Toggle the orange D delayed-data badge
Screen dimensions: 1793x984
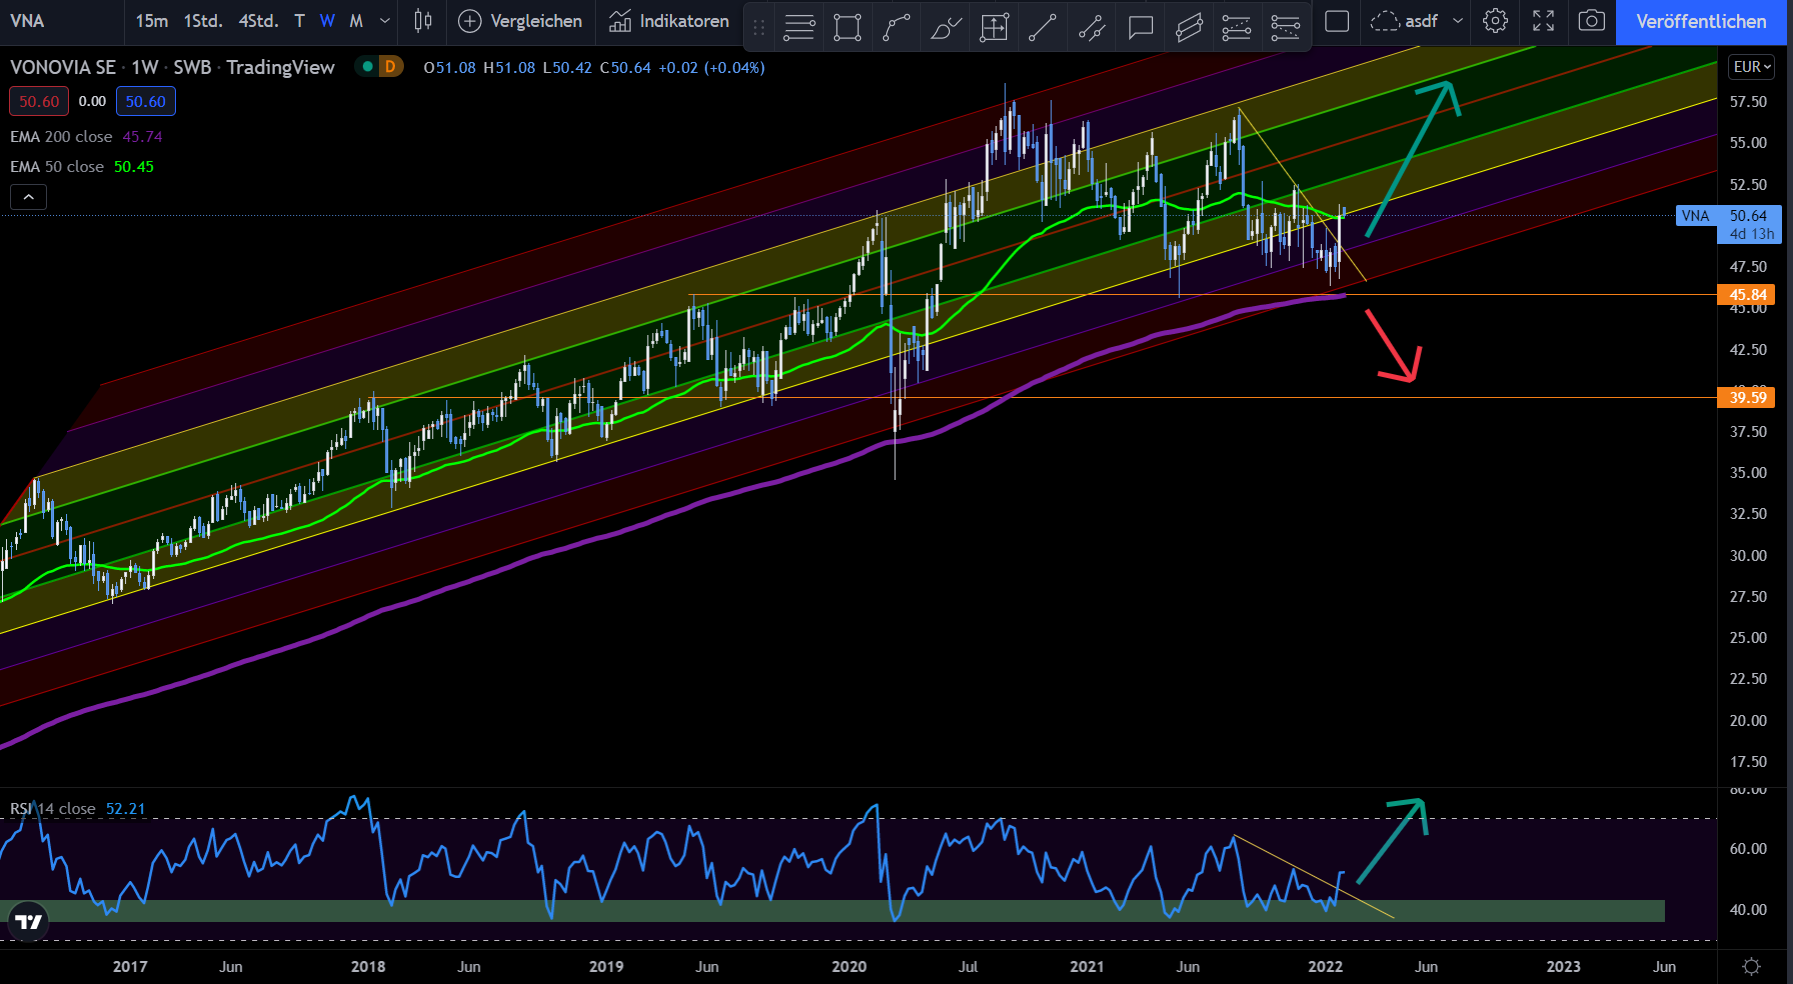pos(390,67)
